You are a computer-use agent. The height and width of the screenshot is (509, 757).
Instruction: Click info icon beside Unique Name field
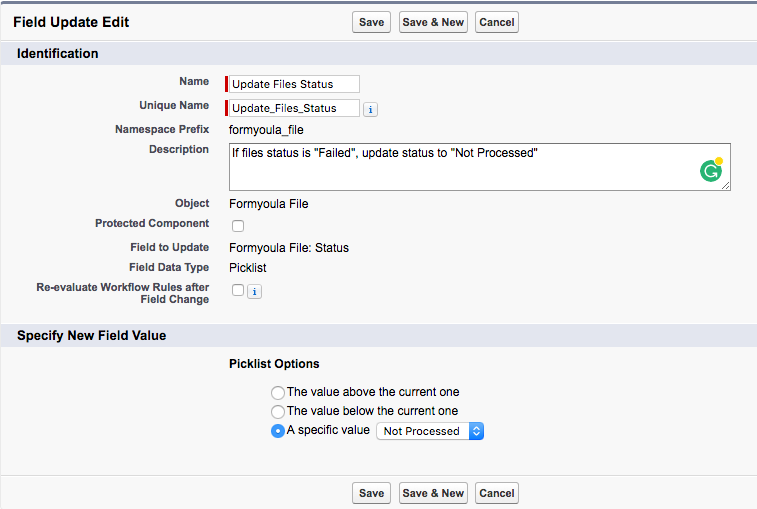370,109
